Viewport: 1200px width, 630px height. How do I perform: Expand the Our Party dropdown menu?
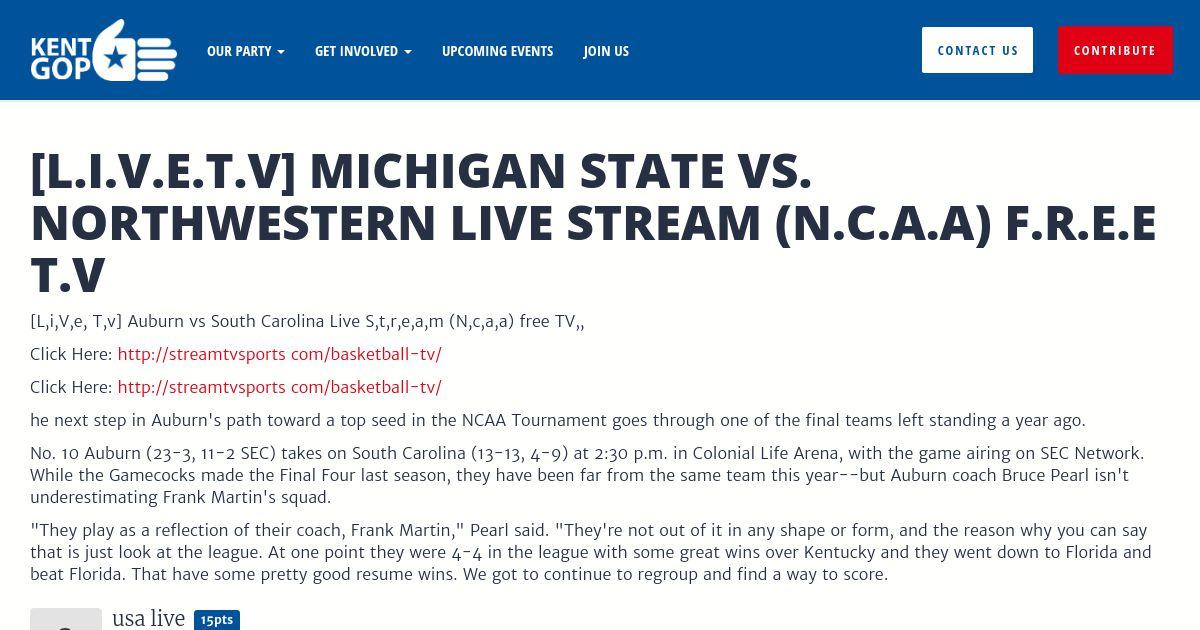coord(246,51)
